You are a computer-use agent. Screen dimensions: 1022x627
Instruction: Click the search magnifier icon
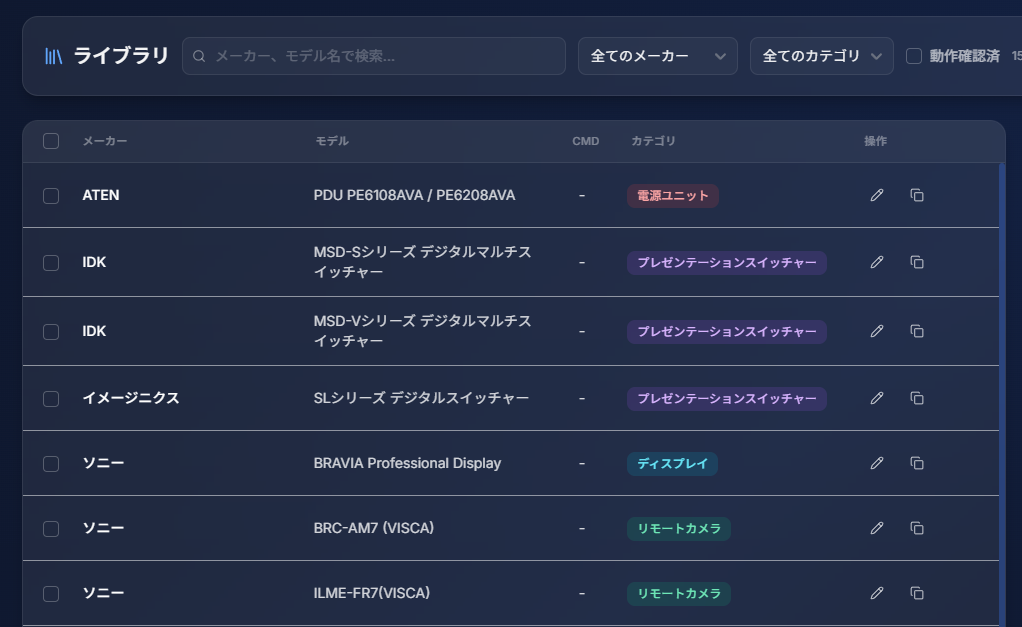pyautogui.click(x=199, y=56)
